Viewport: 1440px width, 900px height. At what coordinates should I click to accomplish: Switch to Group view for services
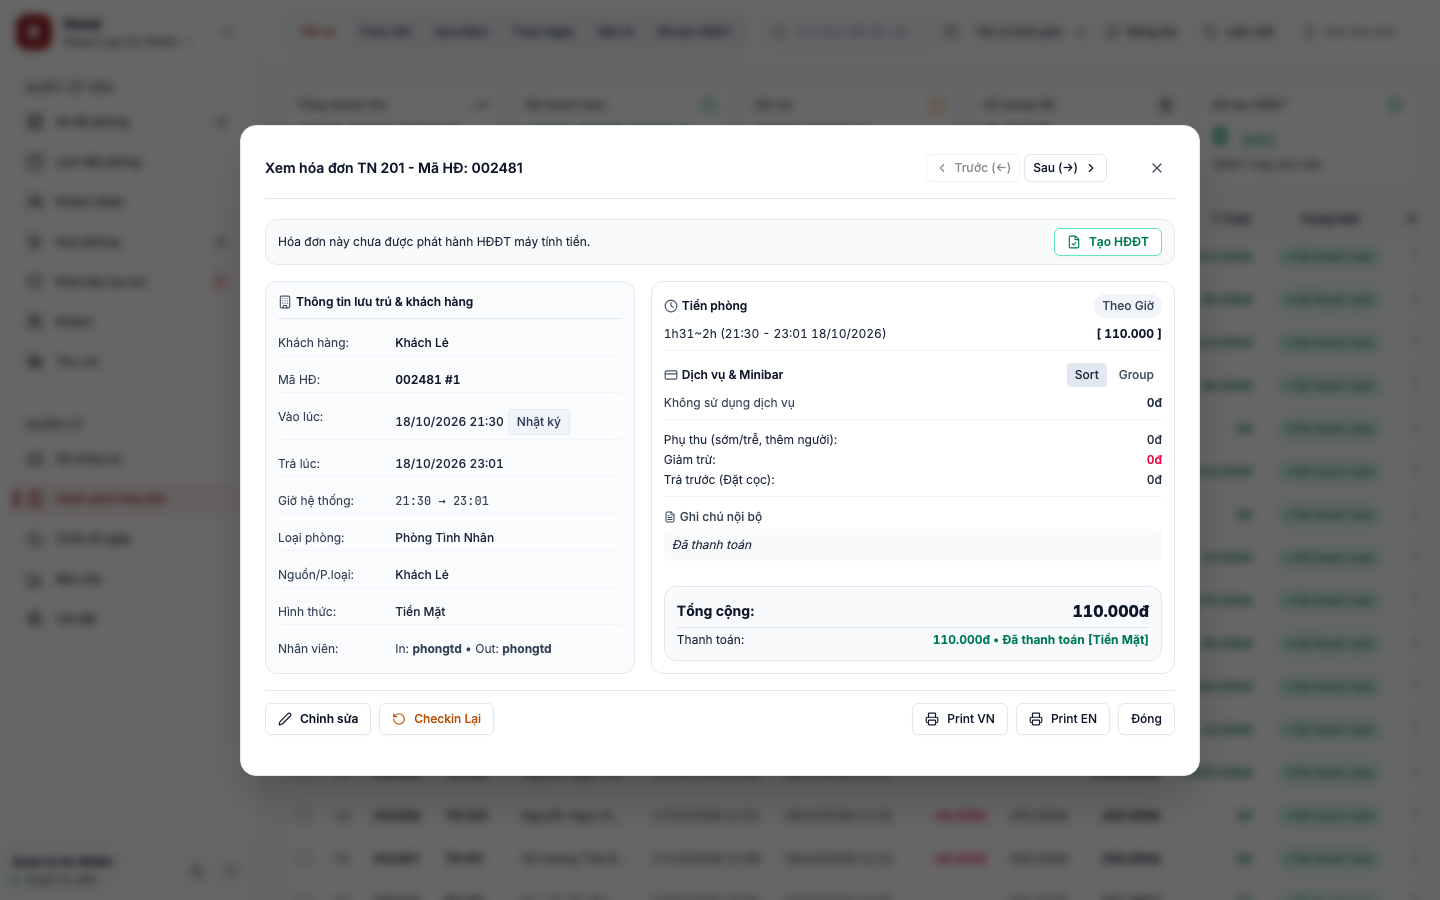pos(1136,375)
